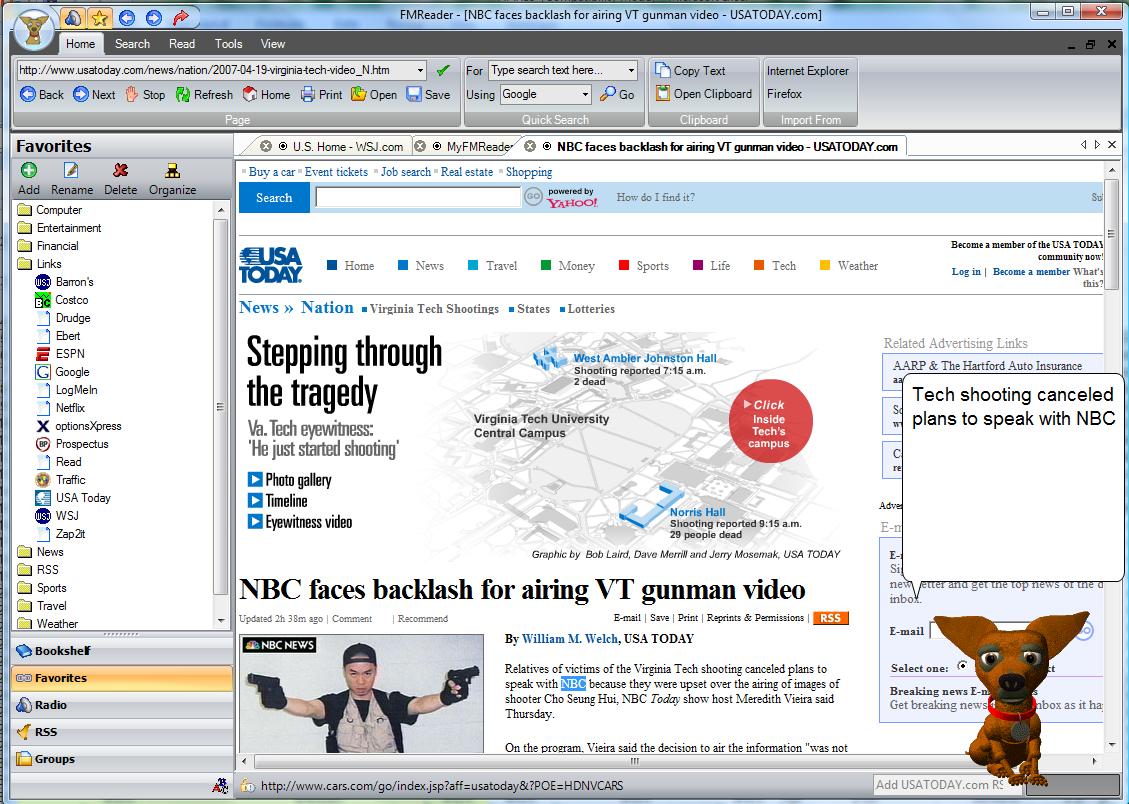Screen dimensions: 1129x804
Task: Switch to the Groups pane
Action: pos(122,759)
